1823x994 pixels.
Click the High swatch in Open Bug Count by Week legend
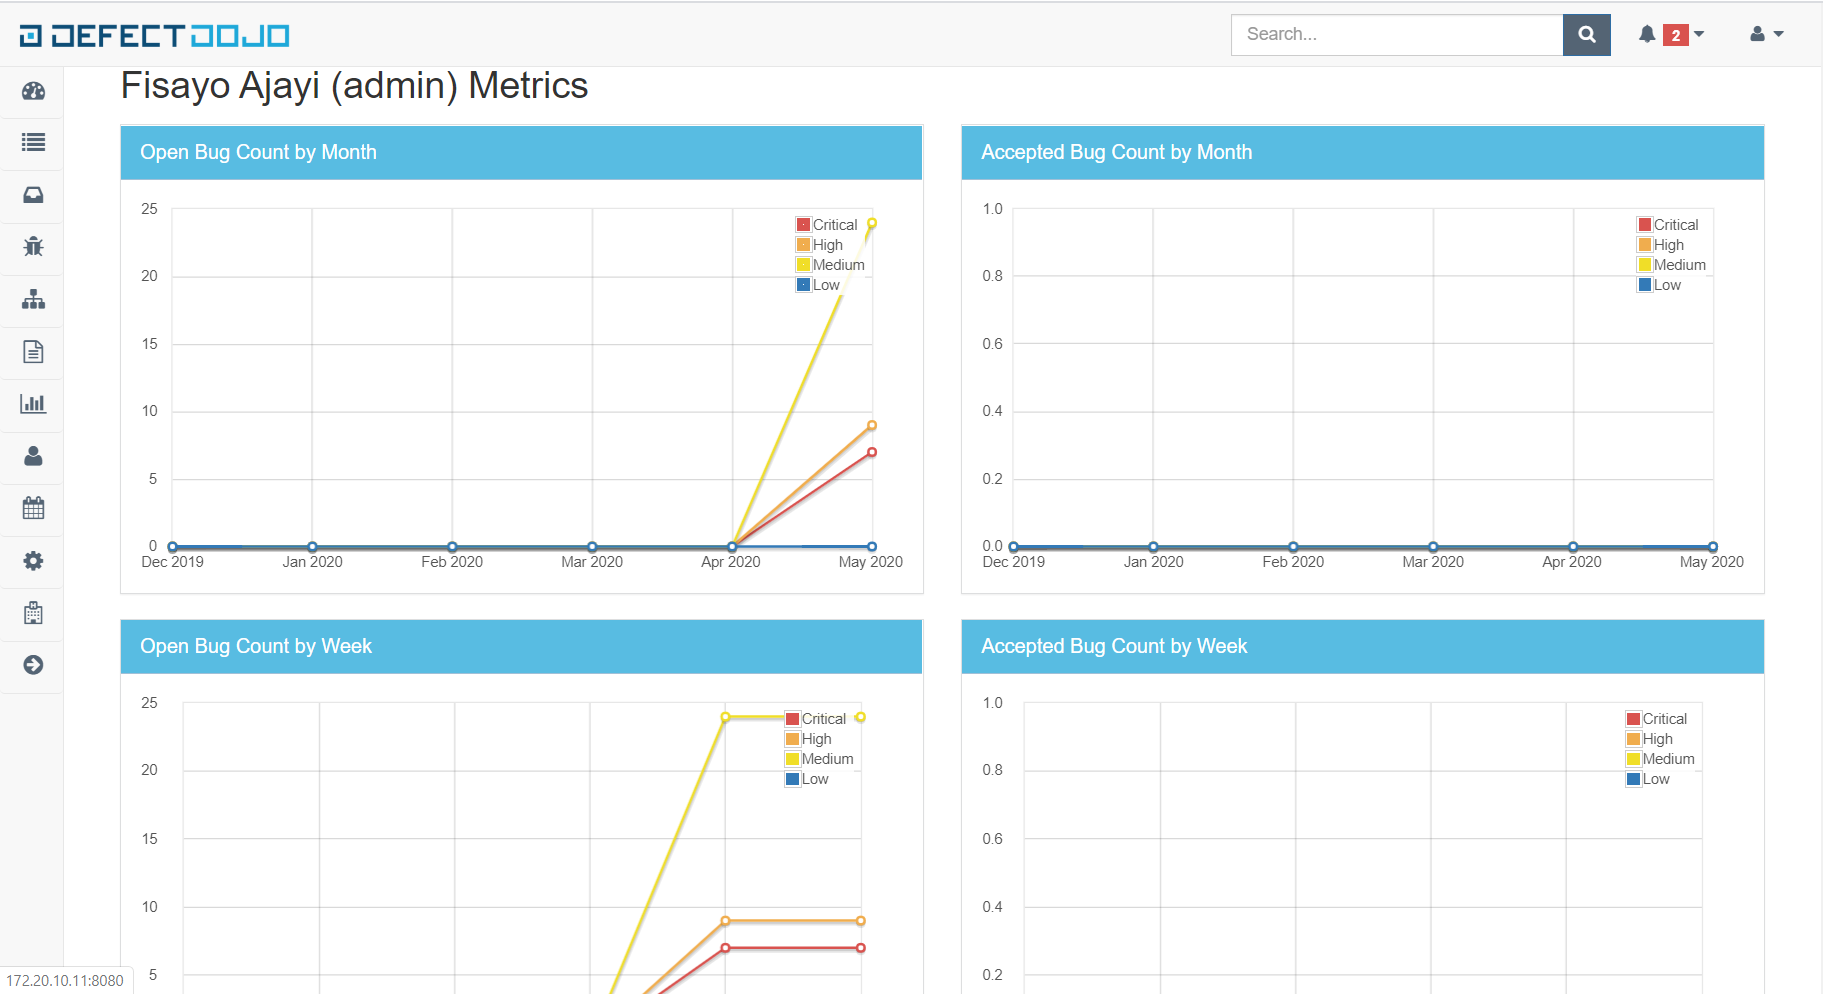click(x=792, y=739)
